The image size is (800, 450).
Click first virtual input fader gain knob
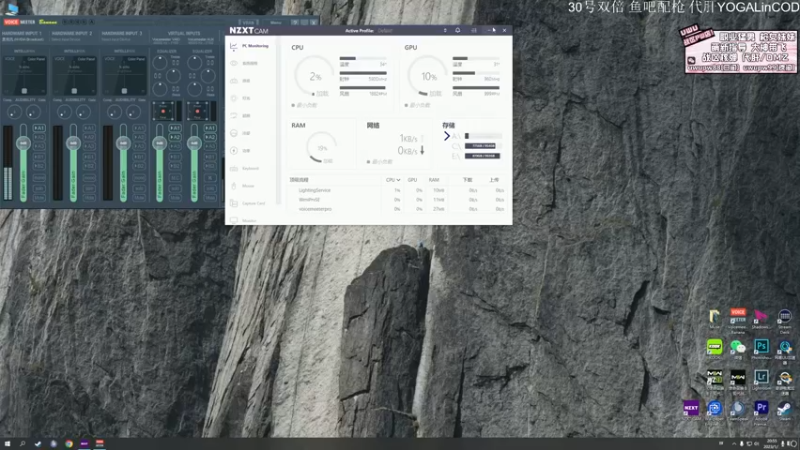coord(159,143)
